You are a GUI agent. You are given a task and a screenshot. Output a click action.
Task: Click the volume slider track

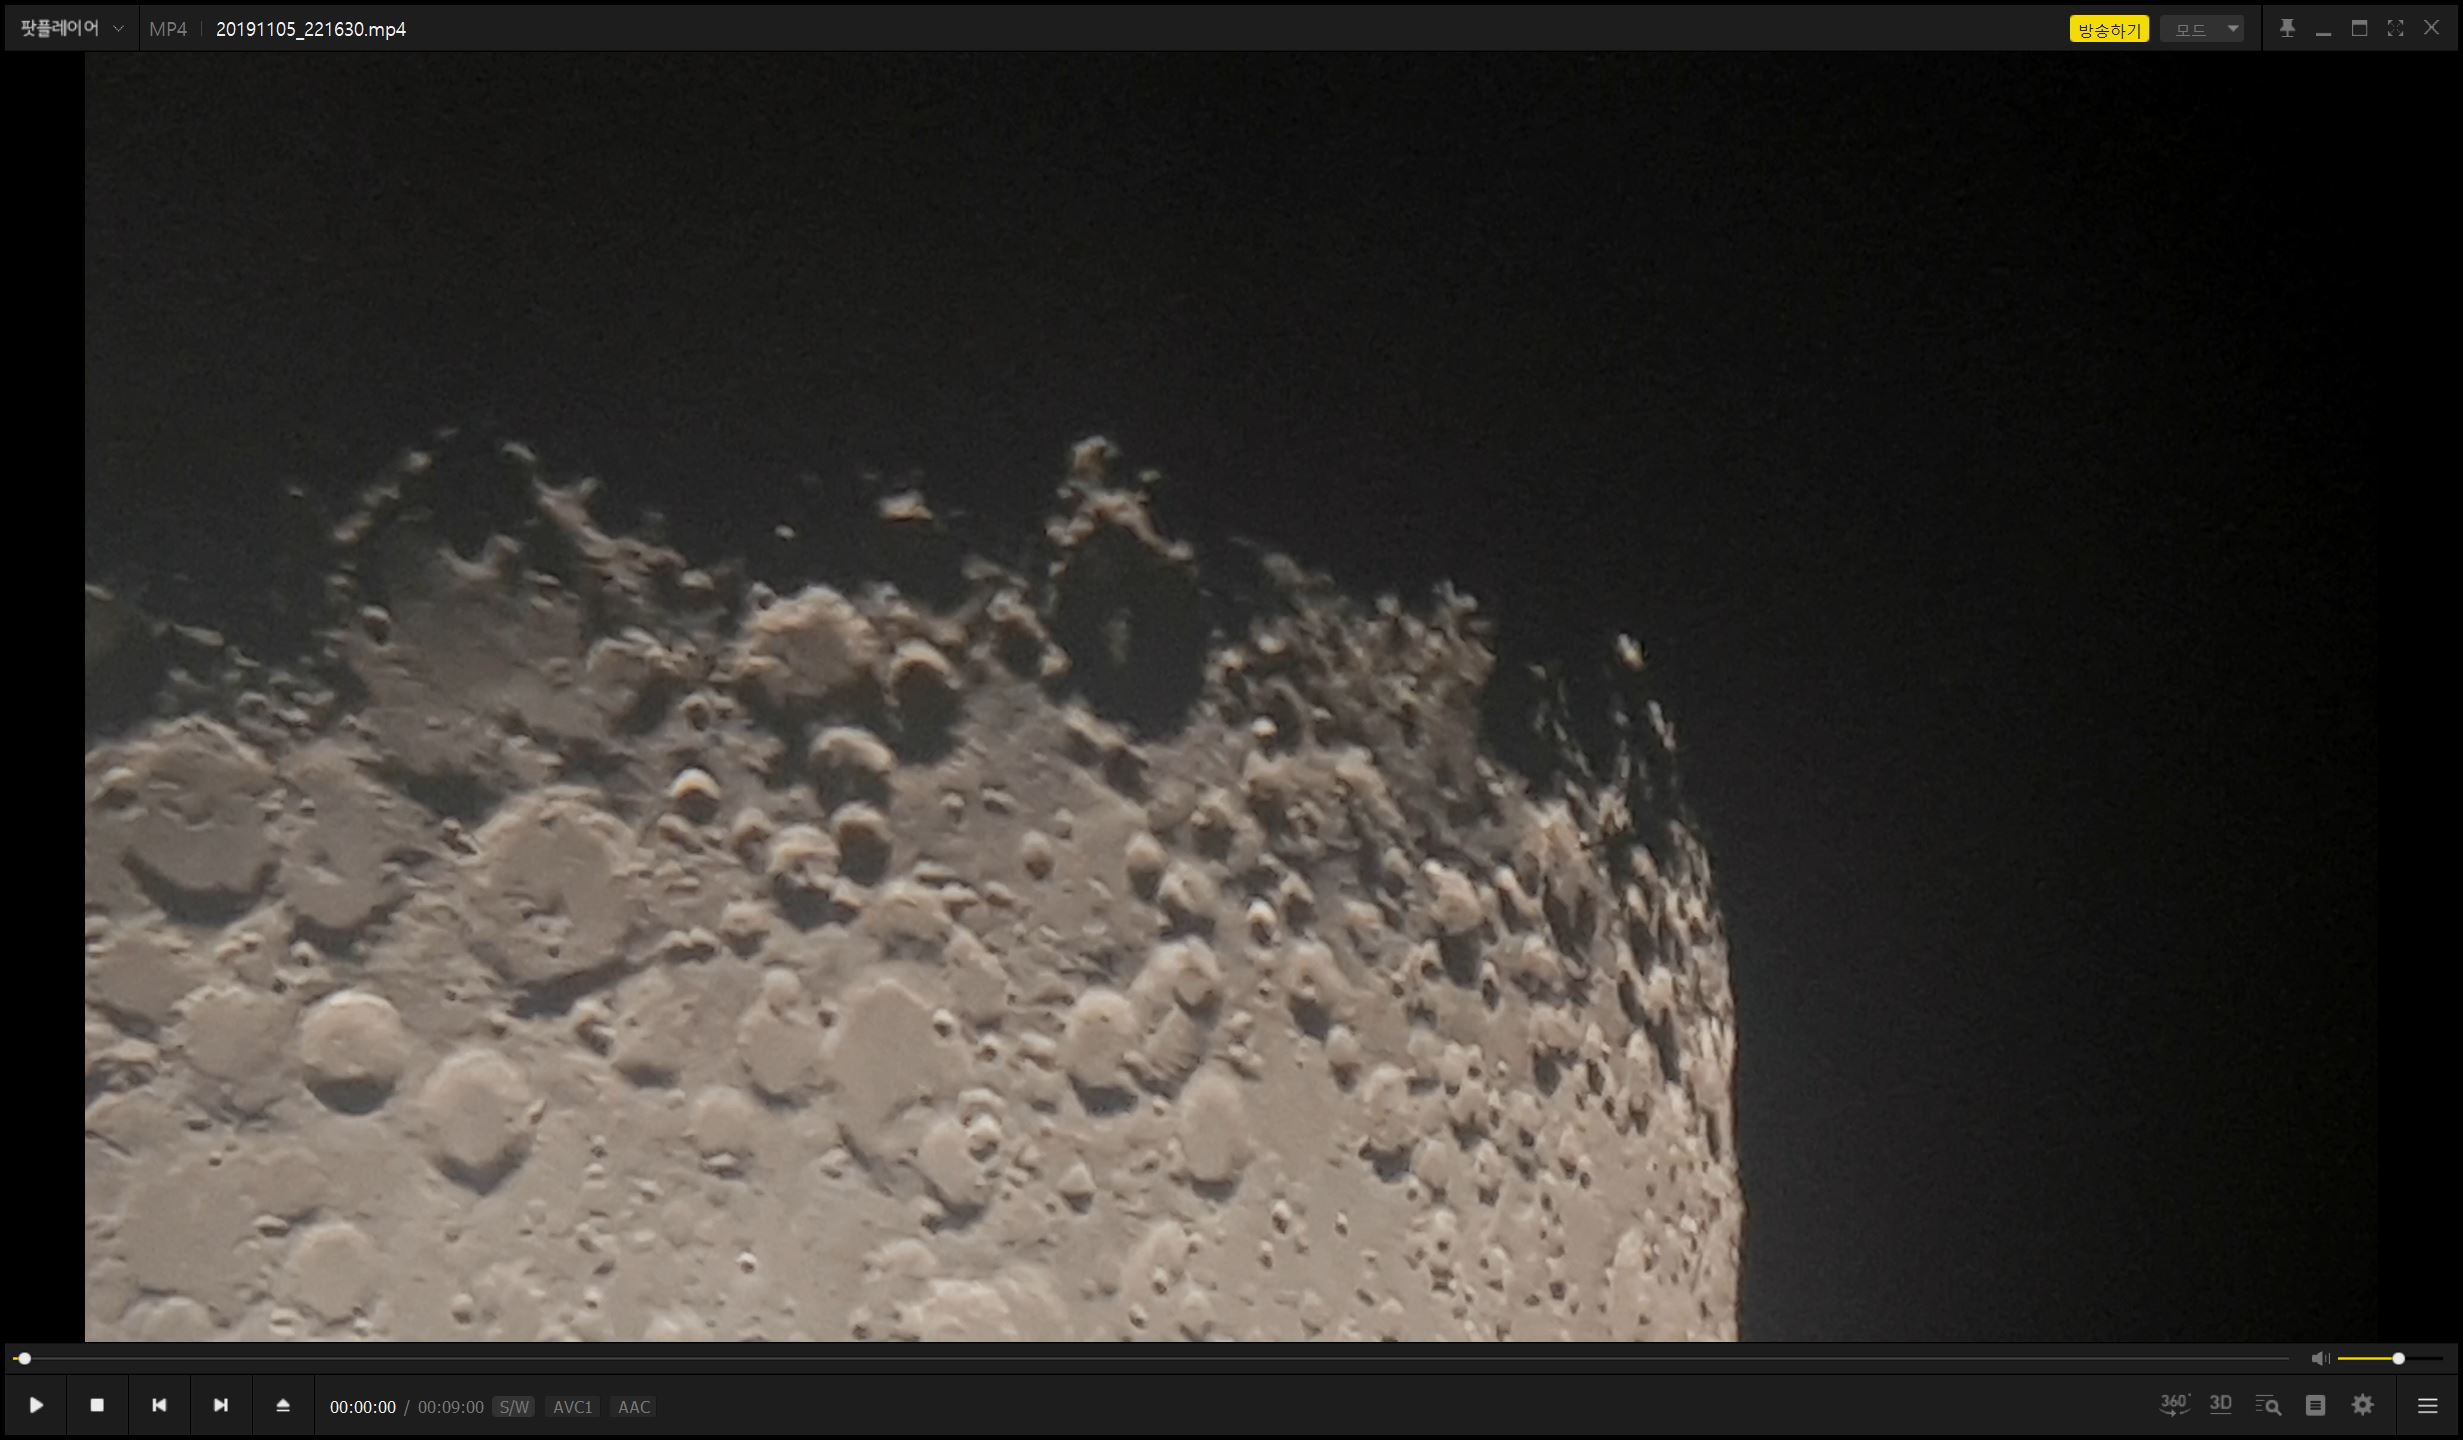click(2370, 1358)
